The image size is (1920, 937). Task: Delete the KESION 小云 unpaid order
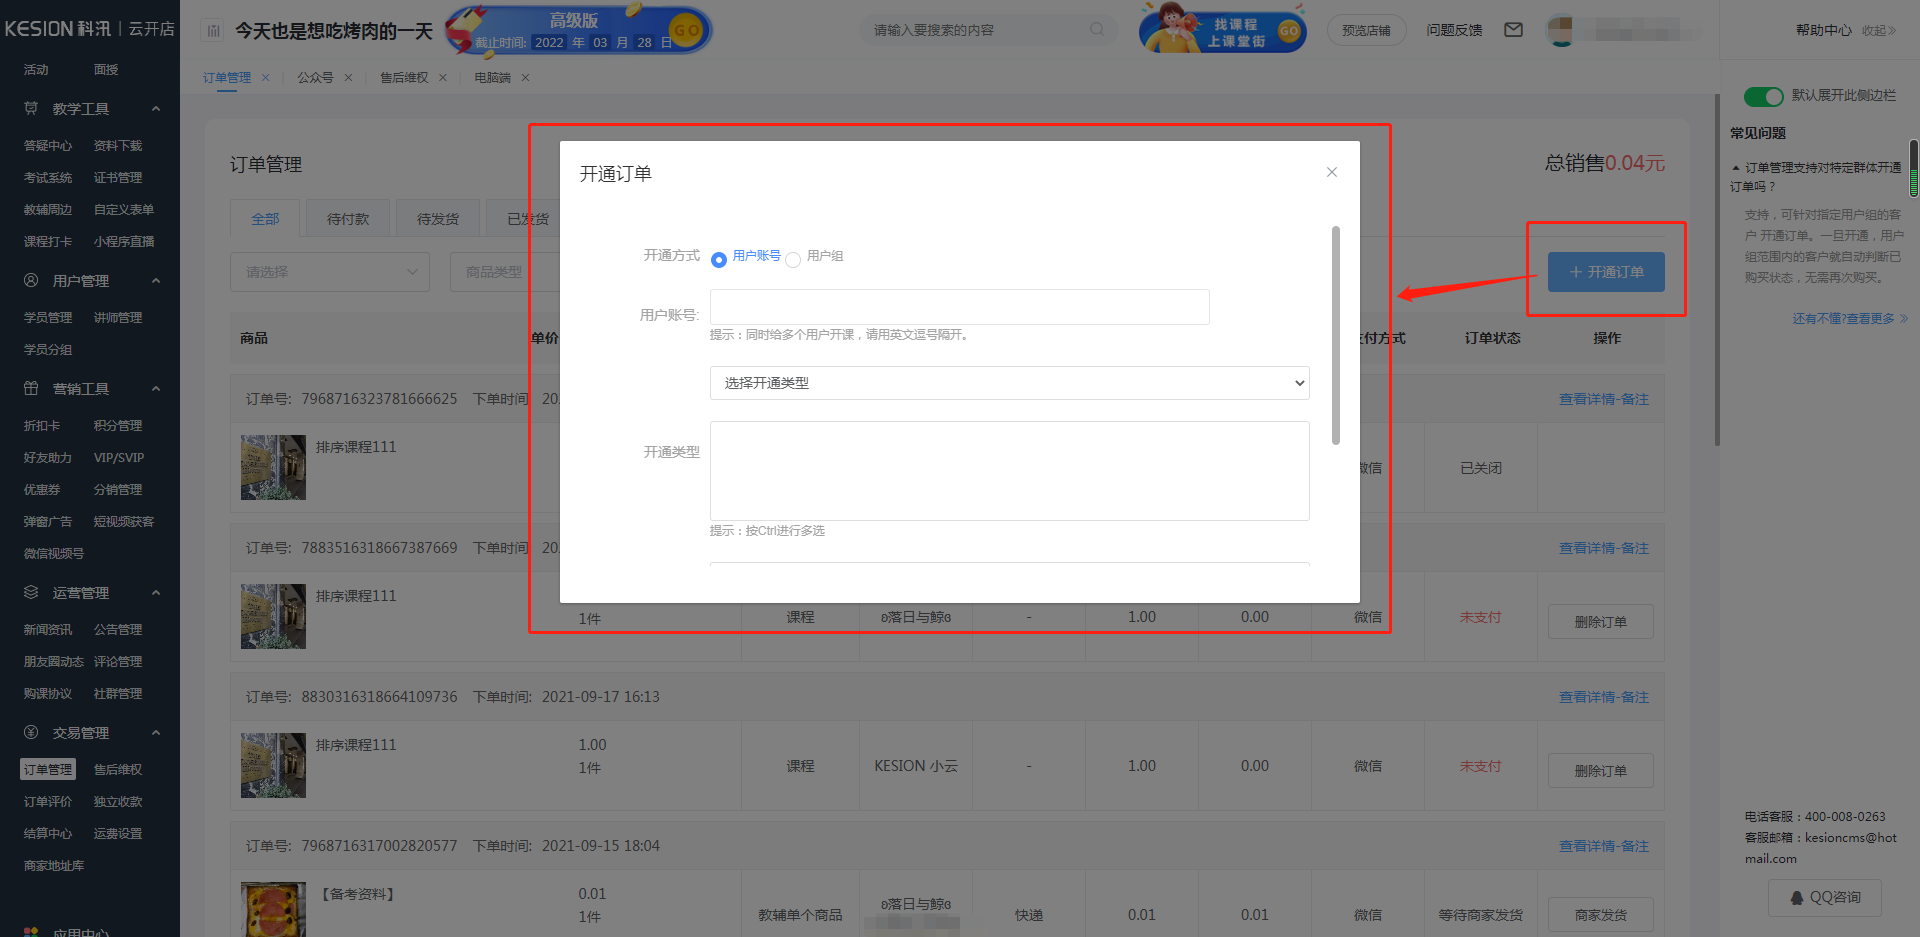[x=1600, y=770]
